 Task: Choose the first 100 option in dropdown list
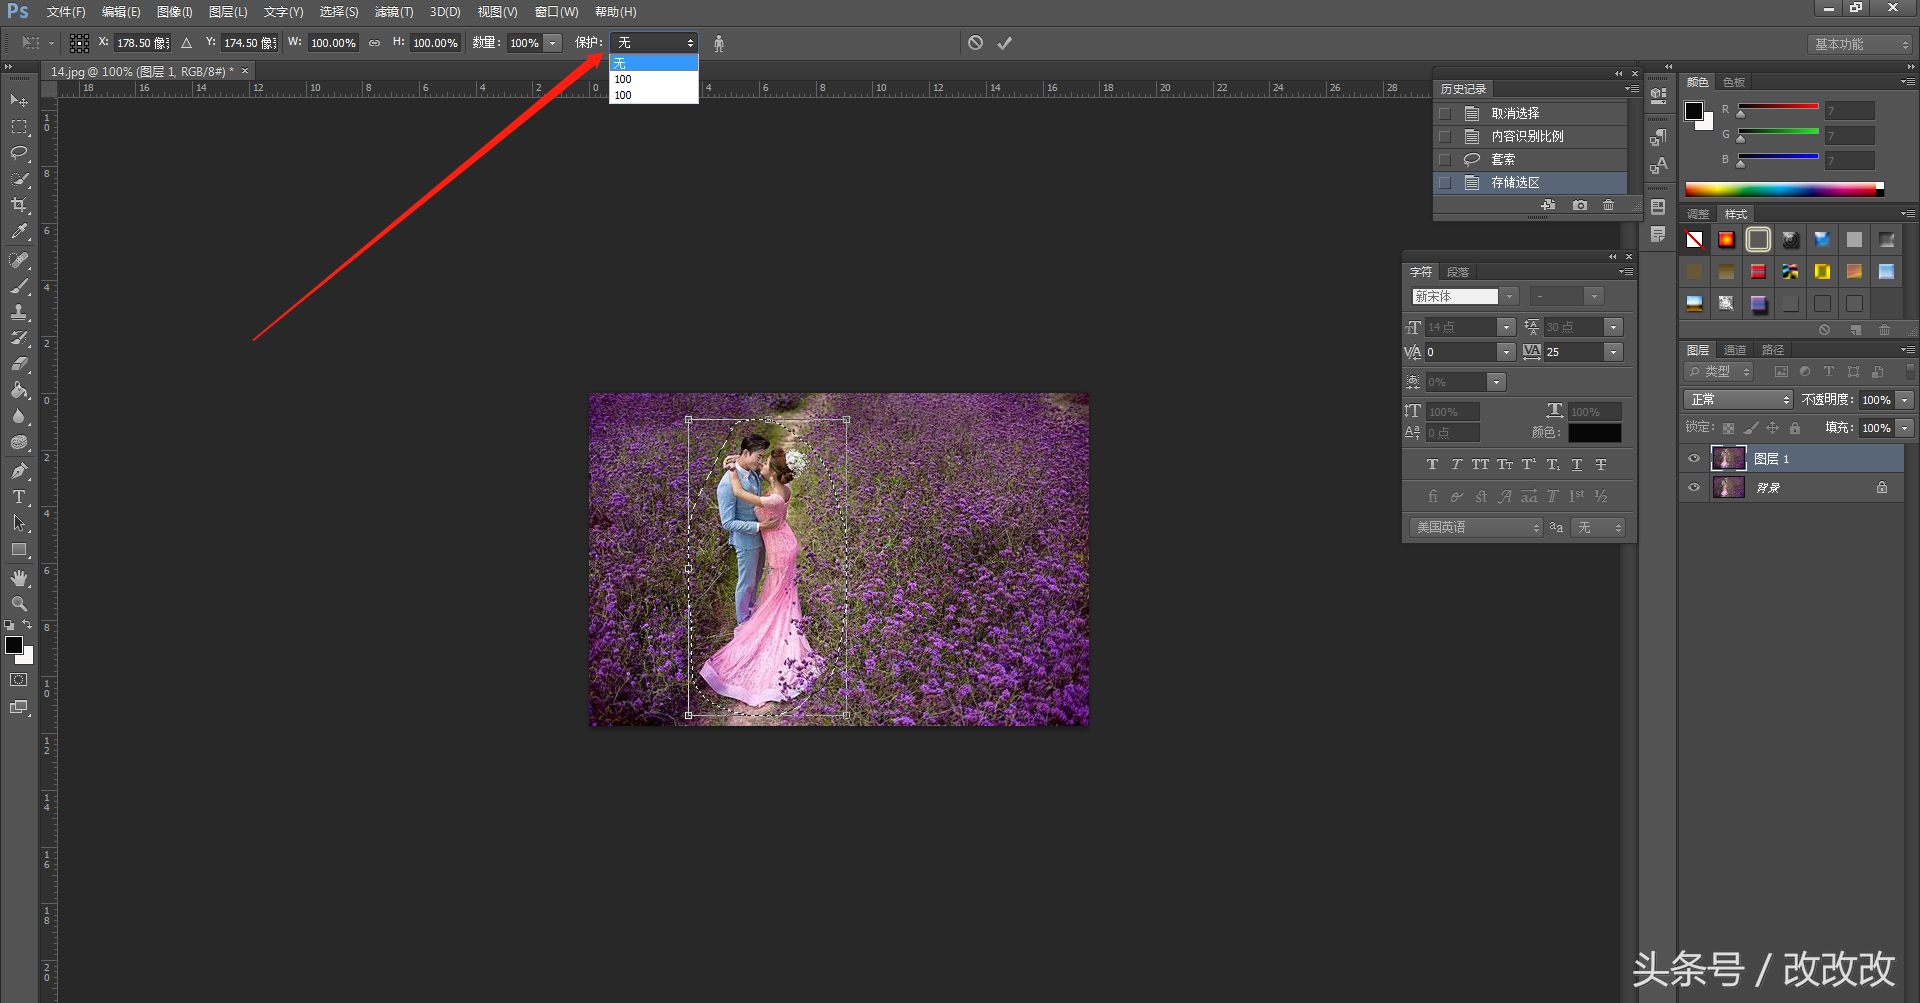(654, 79)
